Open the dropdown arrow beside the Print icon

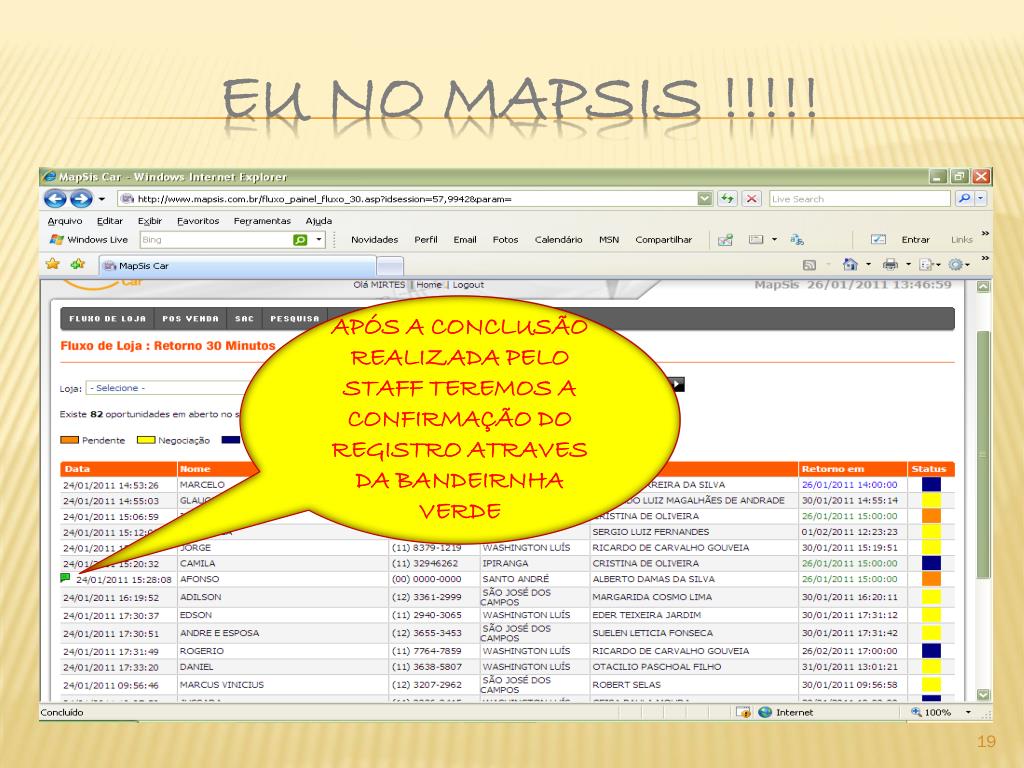908,264
